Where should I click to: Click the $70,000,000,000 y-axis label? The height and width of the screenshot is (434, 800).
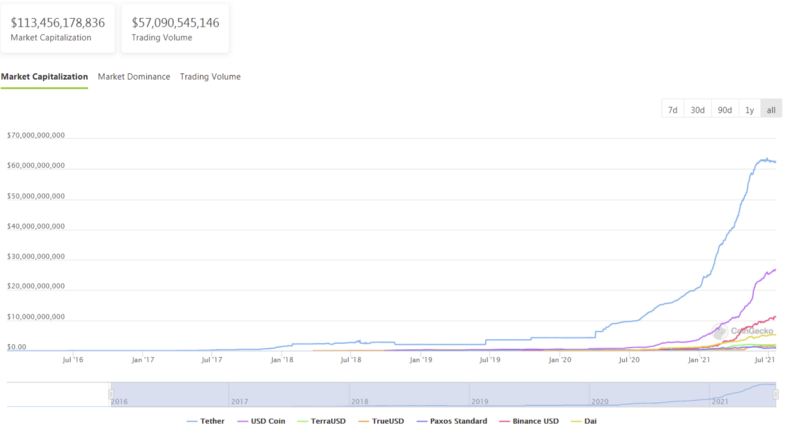tap(36, 135)
